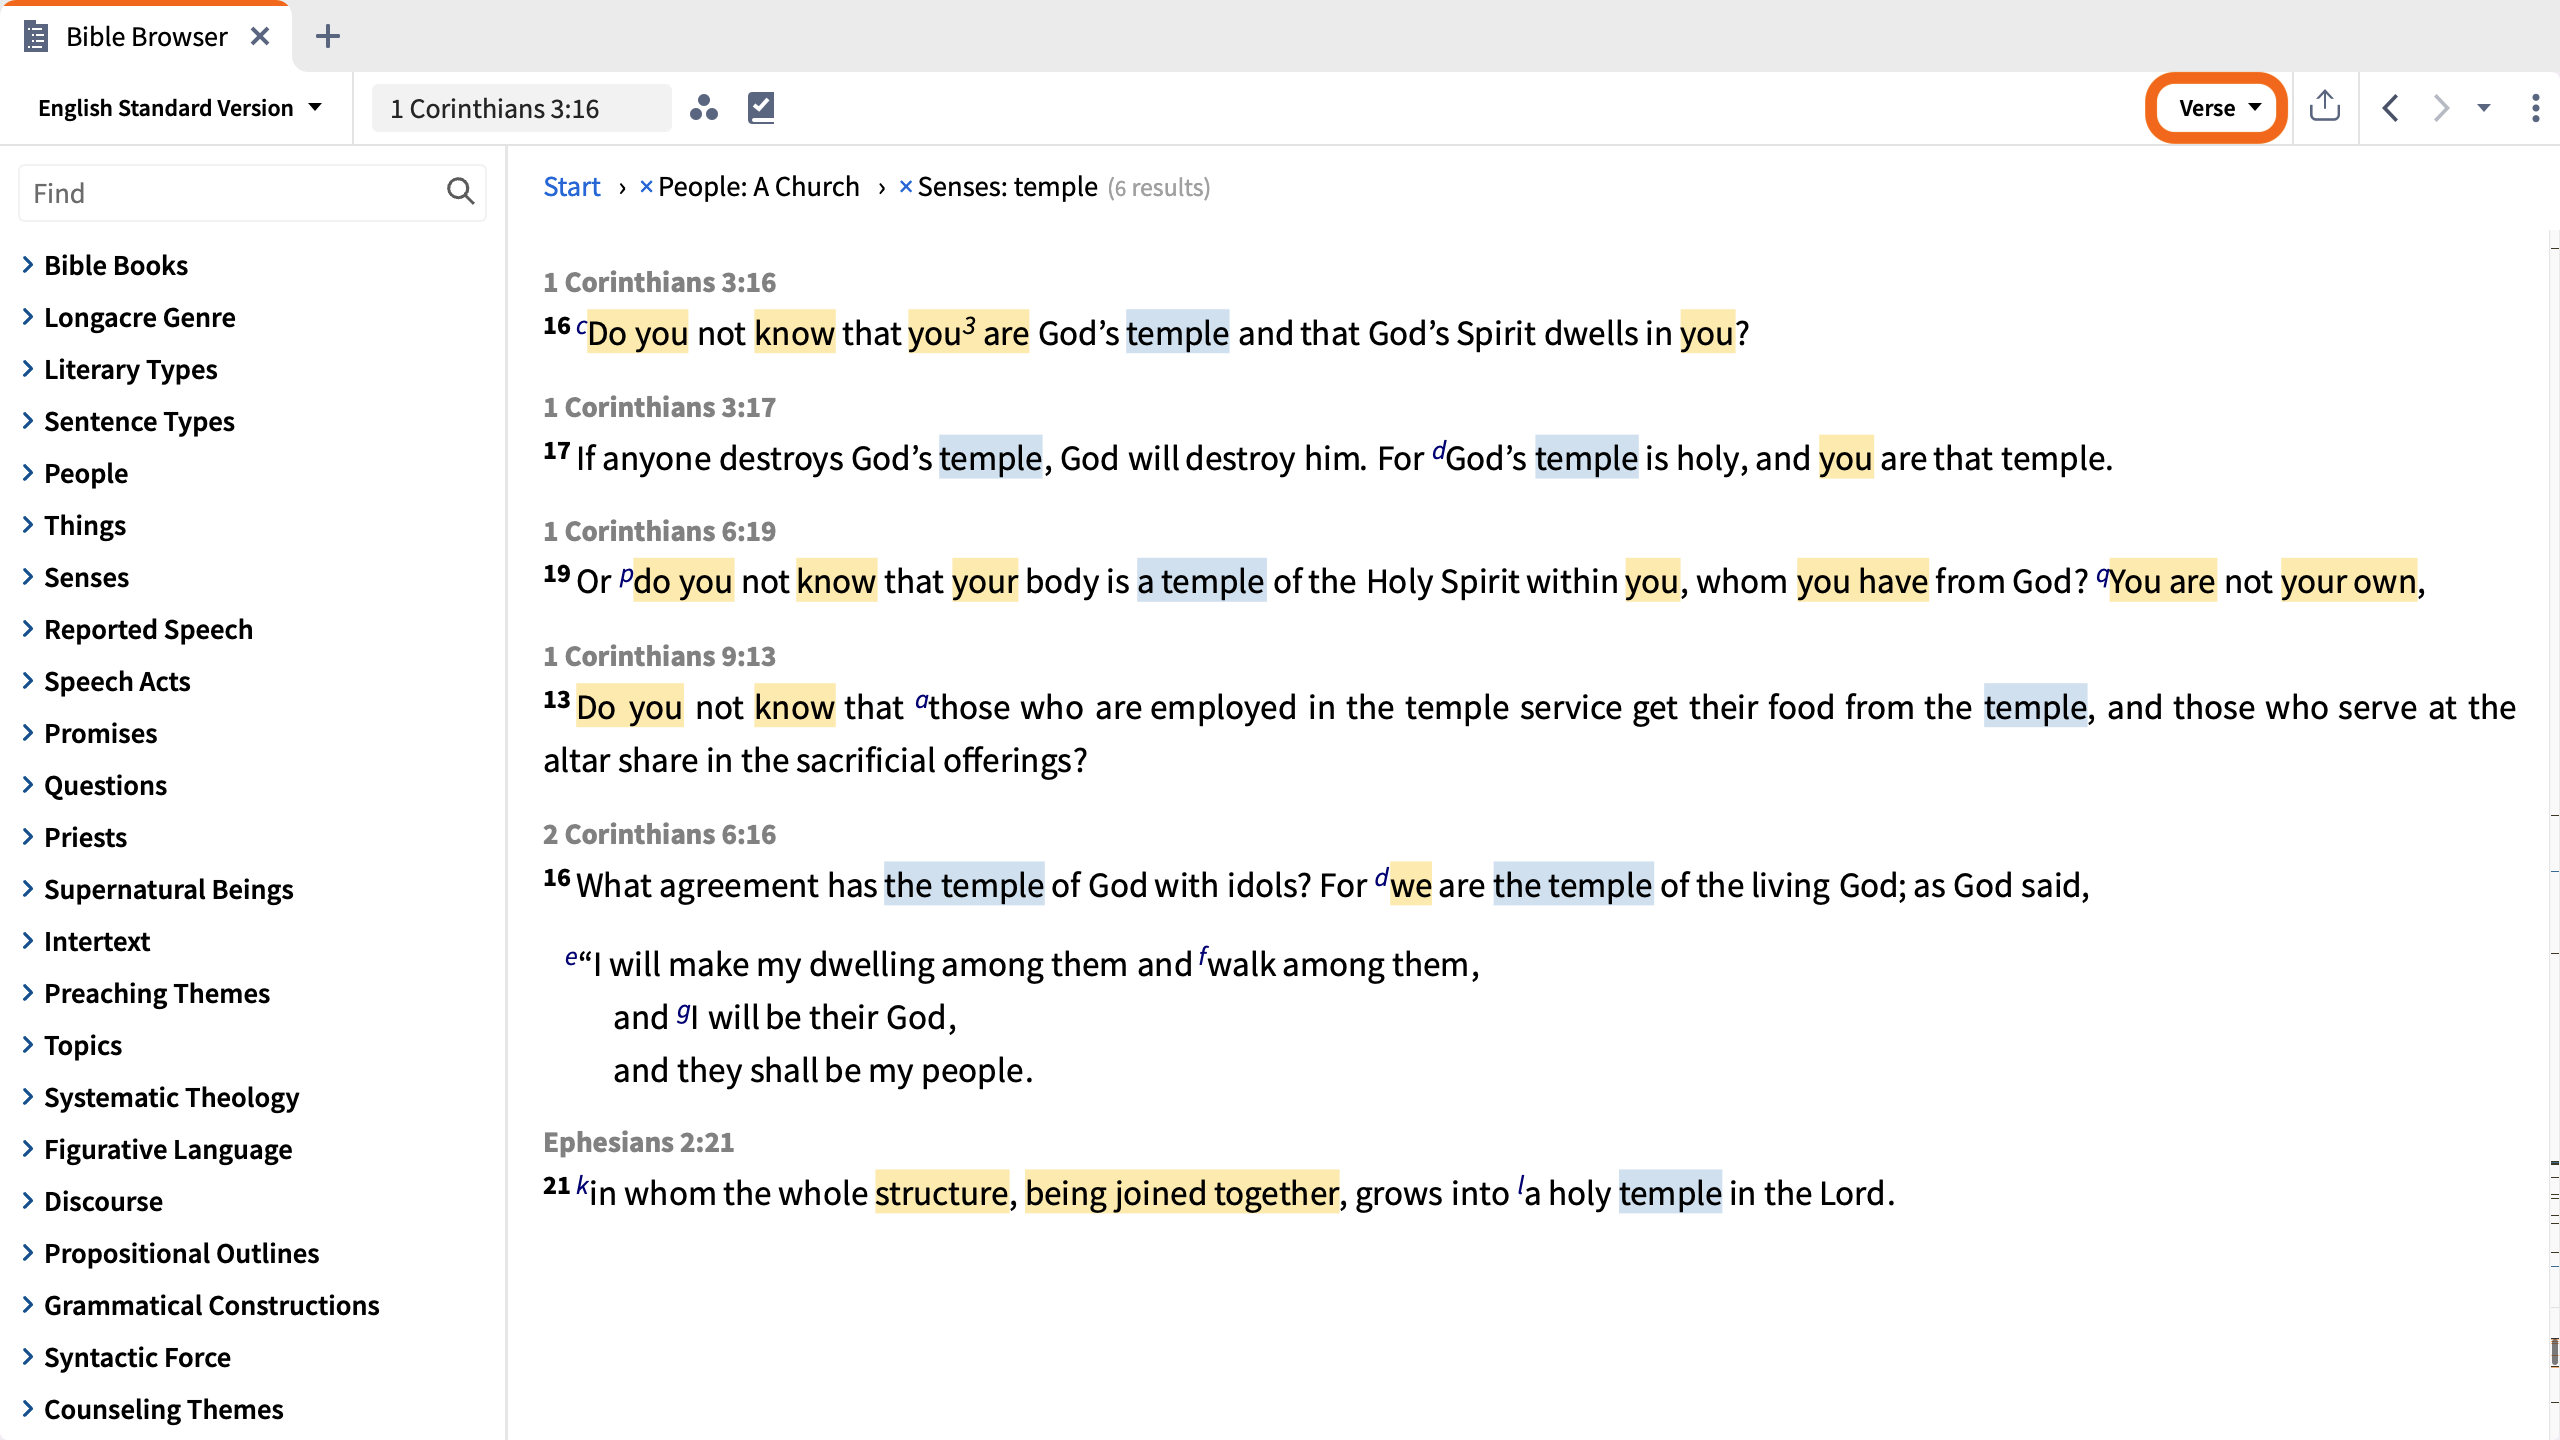Click the Find magnifying glass icon
The height and width of the screenshot is (1440, 2560).
point(460,191)
